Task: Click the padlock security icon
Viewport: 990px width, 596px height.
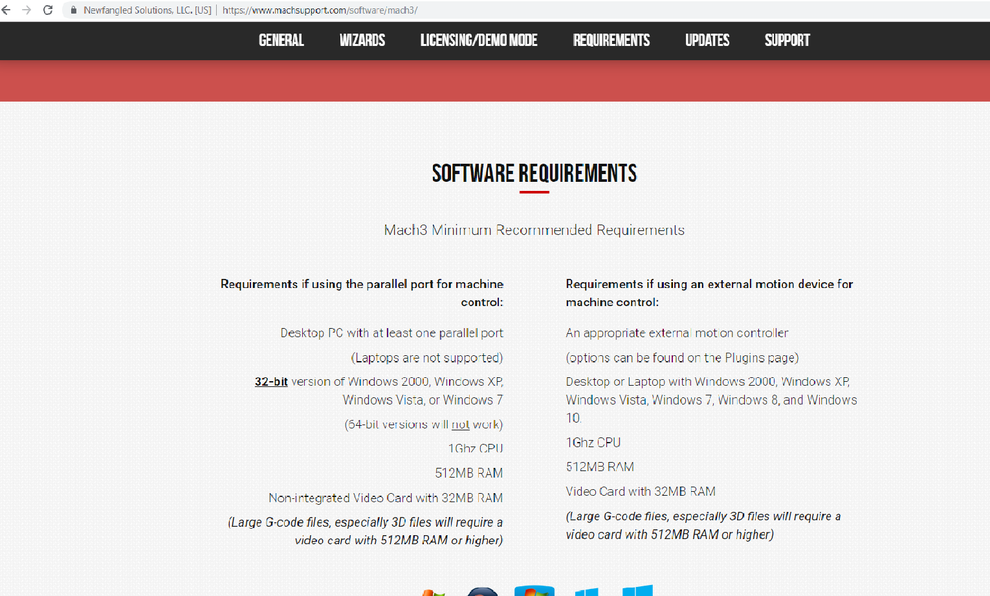Action: [73, 10]
